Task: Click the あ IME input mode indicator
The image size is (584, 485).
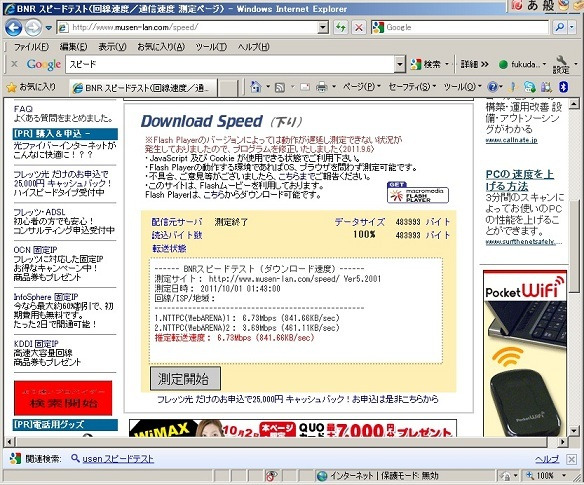Action: coord(533,5)
